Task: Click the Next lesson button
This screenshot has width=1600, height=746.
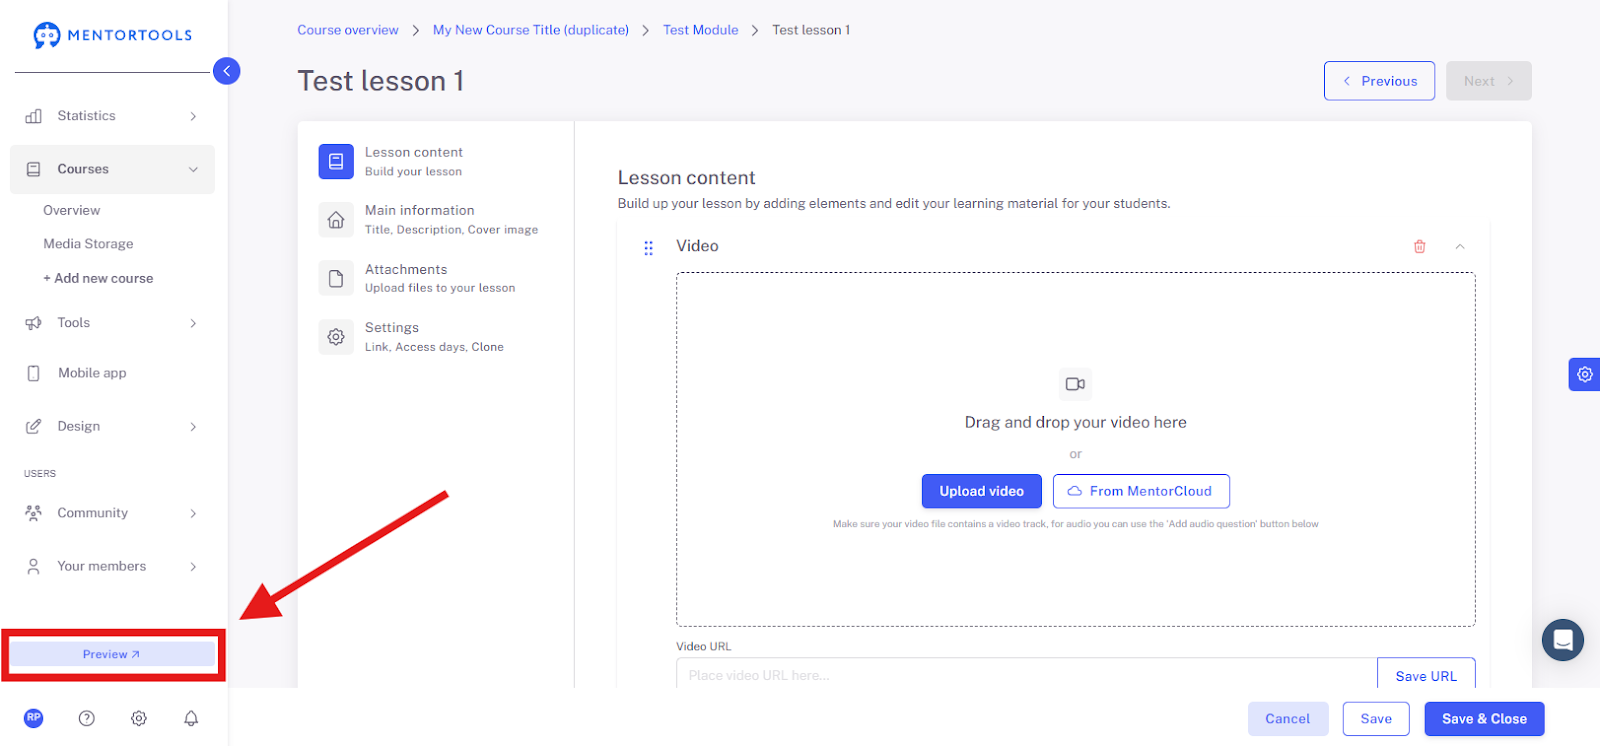Action: pyautogui.click(x=1489, y=81)
